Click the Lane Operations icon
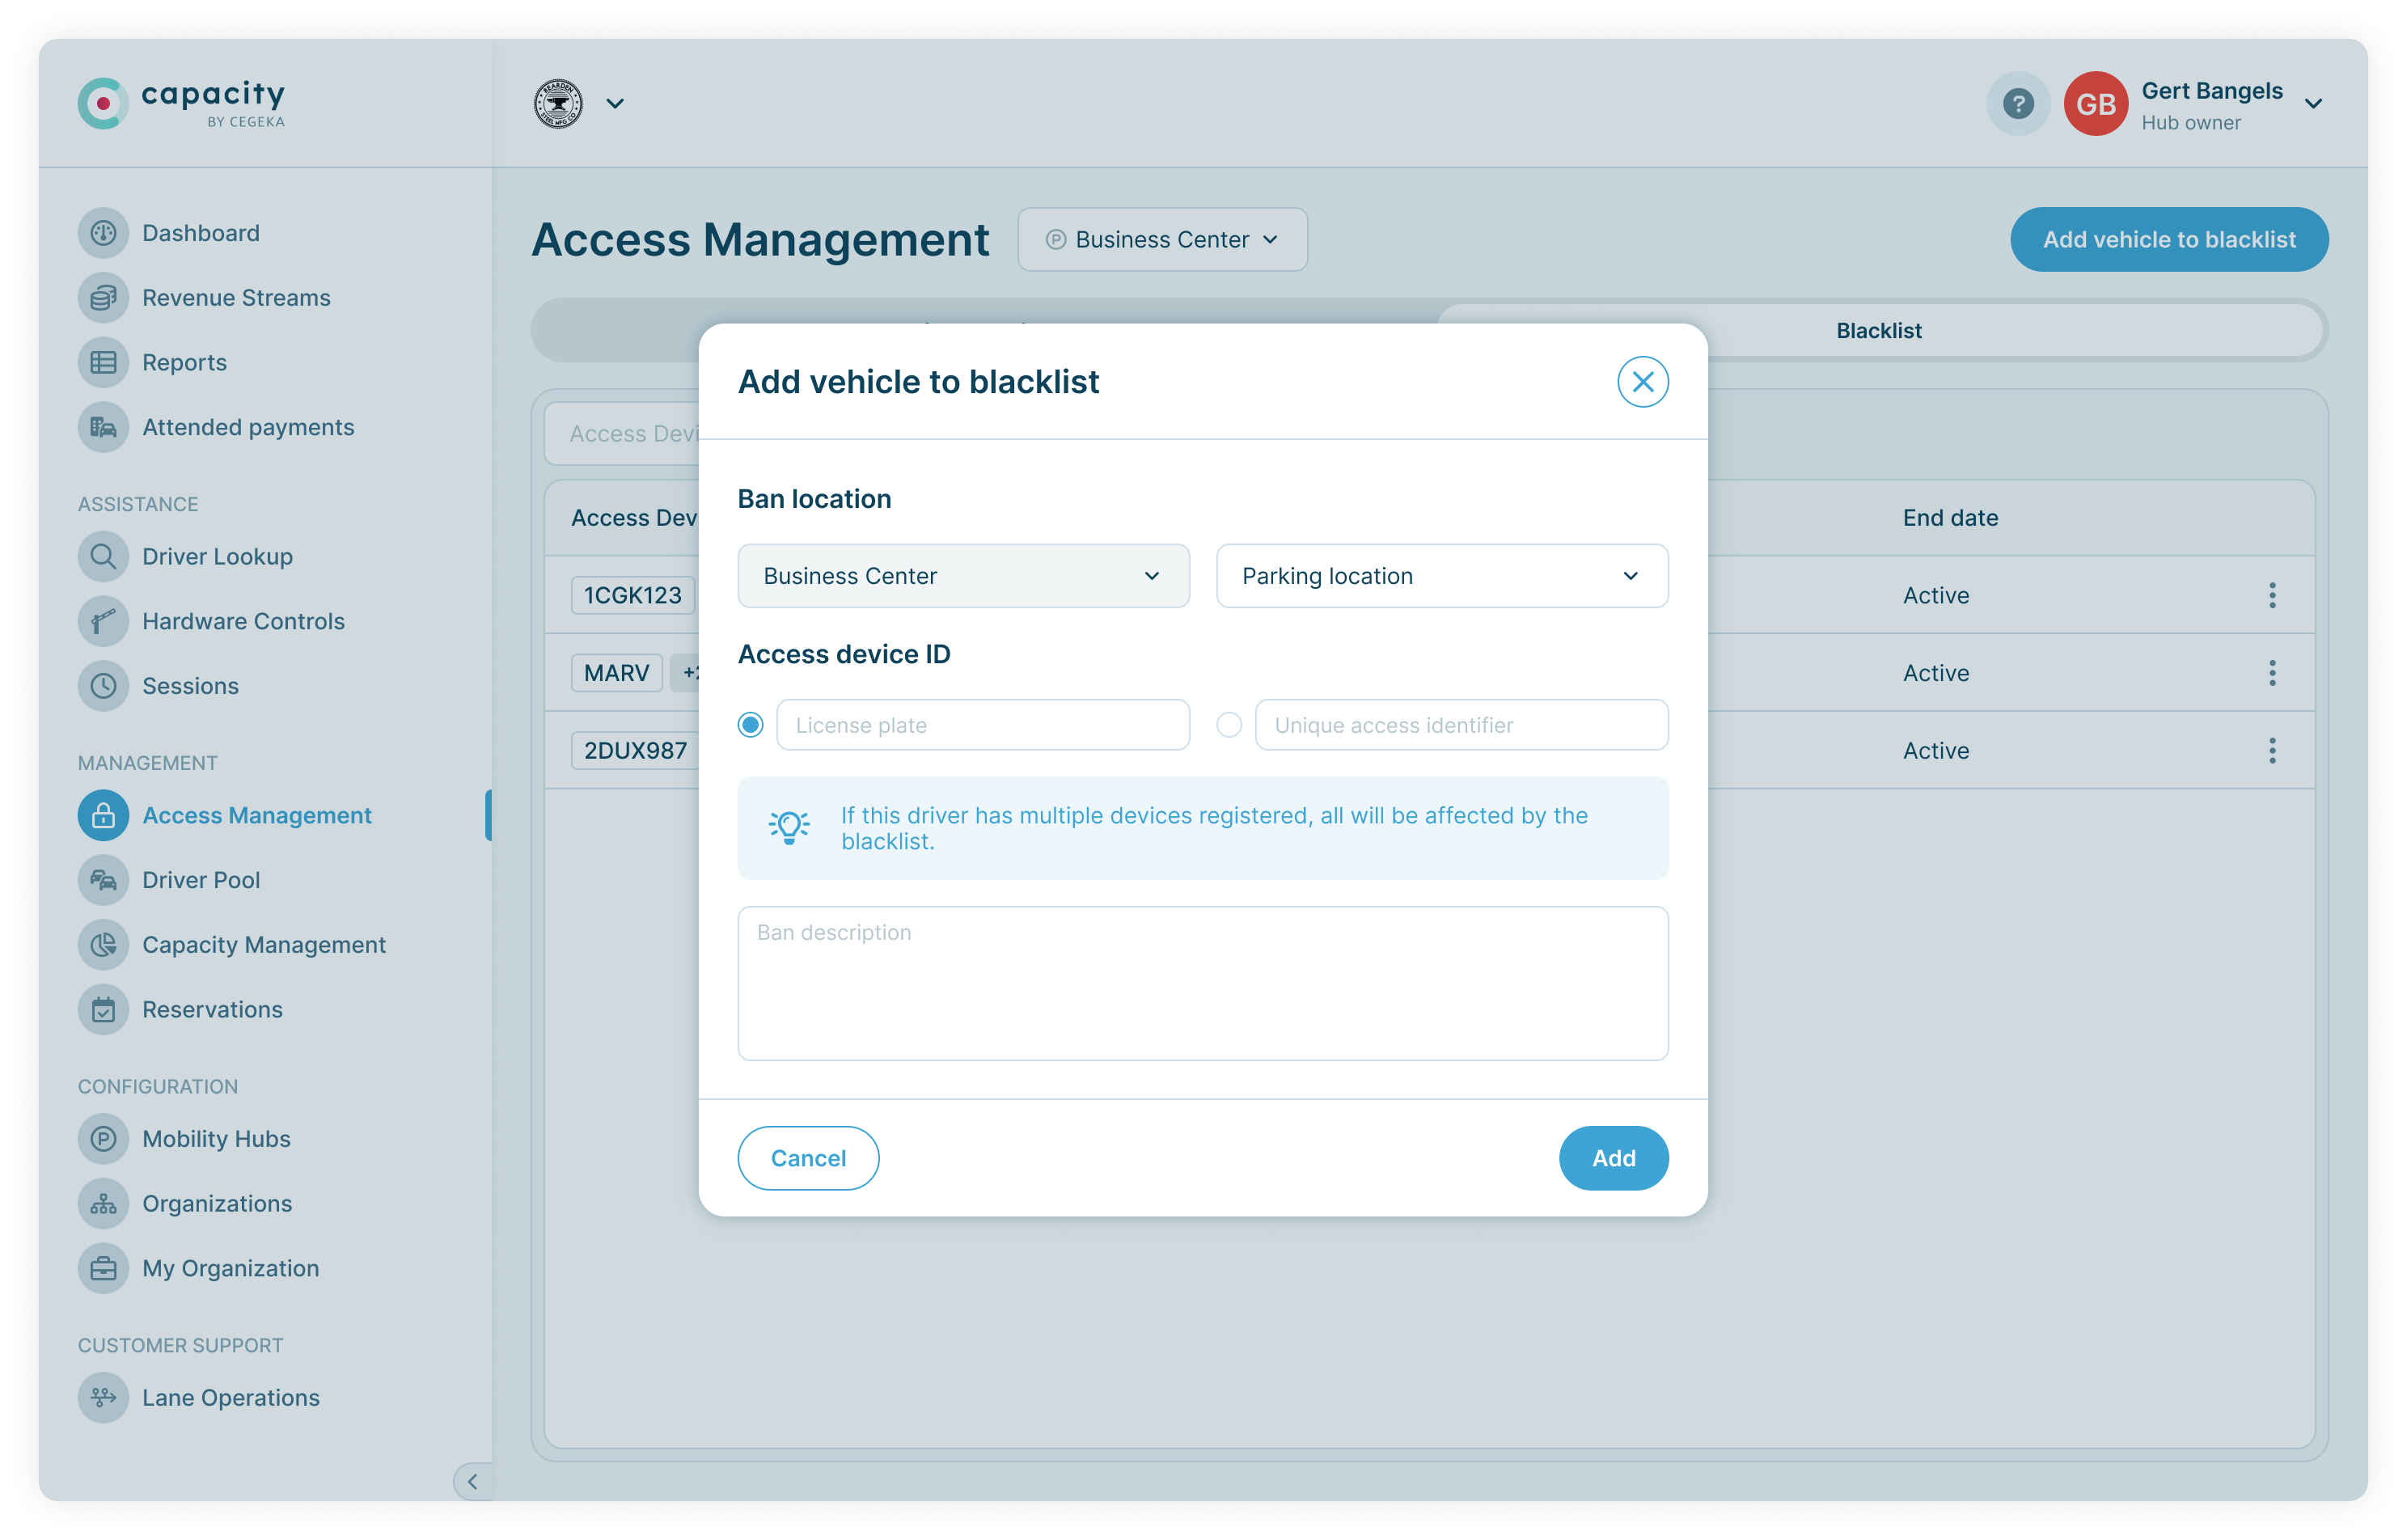 [x=103, y=1397]
